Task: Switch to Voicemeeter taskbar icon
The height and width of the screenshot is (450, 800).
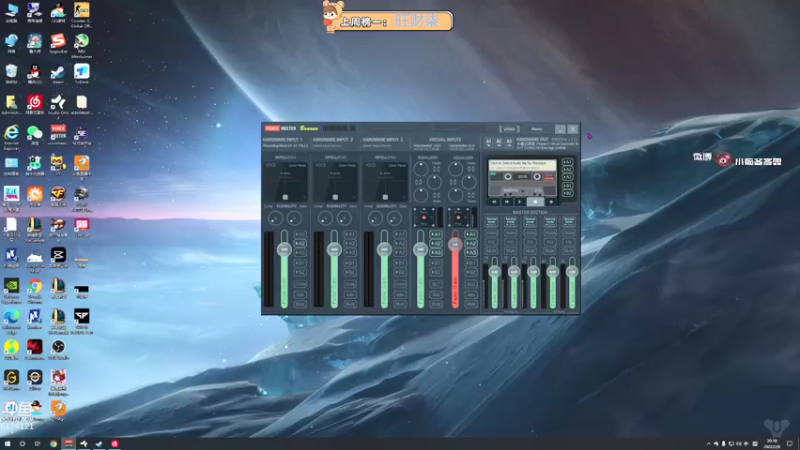Action: [x=68, y=444]
